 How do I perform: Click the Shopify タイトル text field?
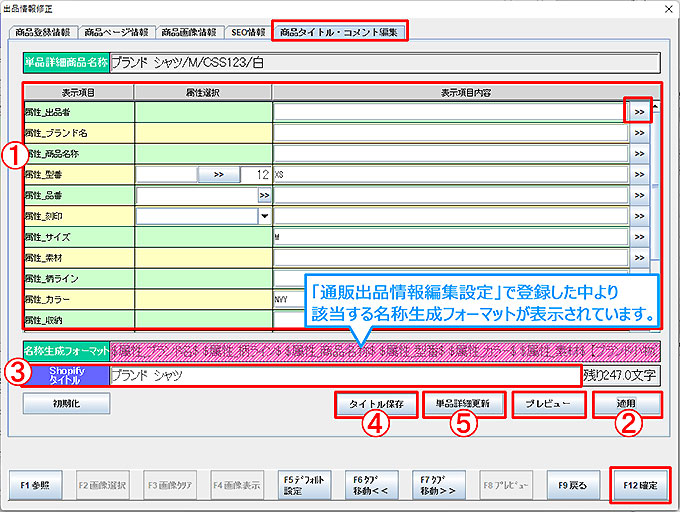(345, 375)
